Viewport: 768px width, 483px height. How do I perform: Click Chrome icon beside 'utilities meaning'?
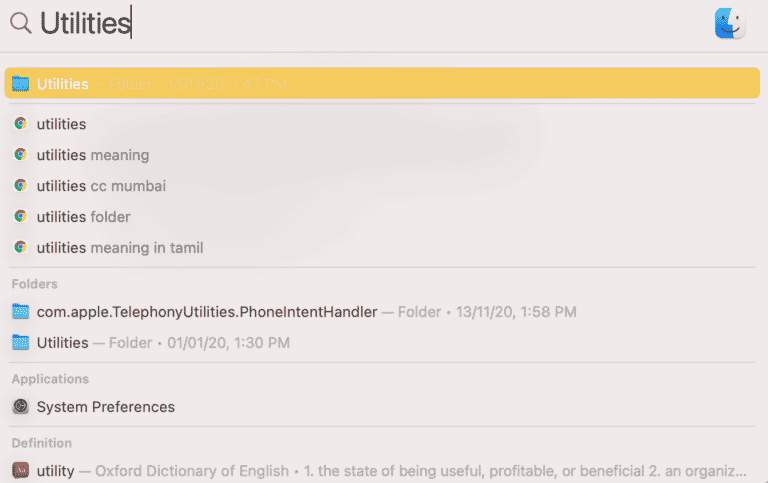coord(21,155)
